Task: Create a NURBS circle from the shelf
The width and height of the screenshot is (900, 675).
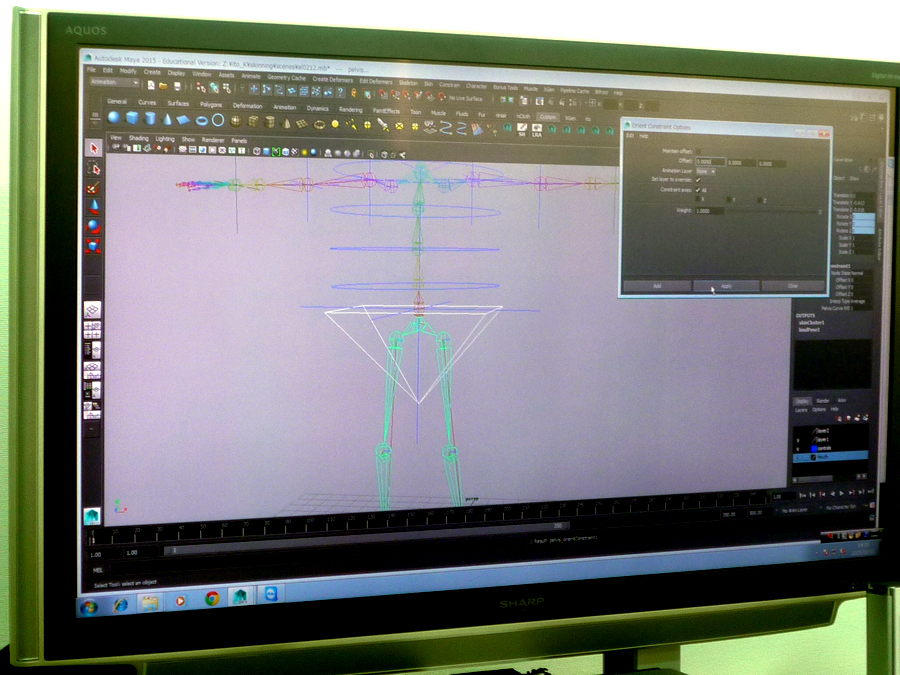Action: click(218, 121)
